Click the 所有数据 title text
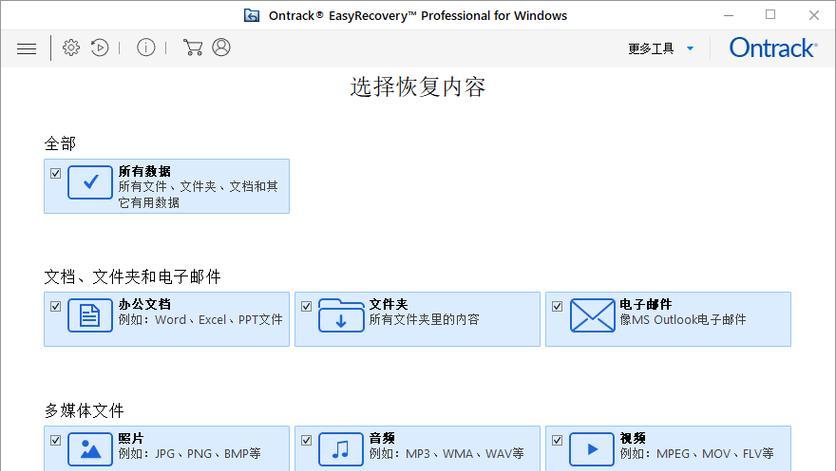Viewport: 836px width, 471px height. point(144,171)
